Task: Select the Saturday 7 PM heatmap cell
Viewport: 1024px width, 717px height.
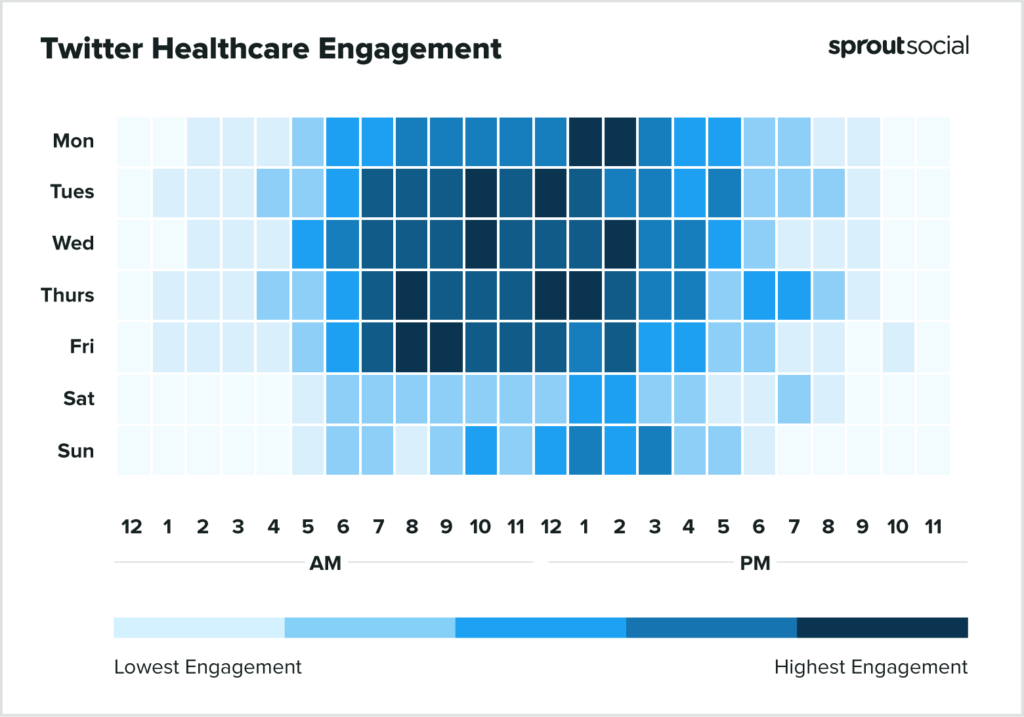Action: click(x=794, y=399)
